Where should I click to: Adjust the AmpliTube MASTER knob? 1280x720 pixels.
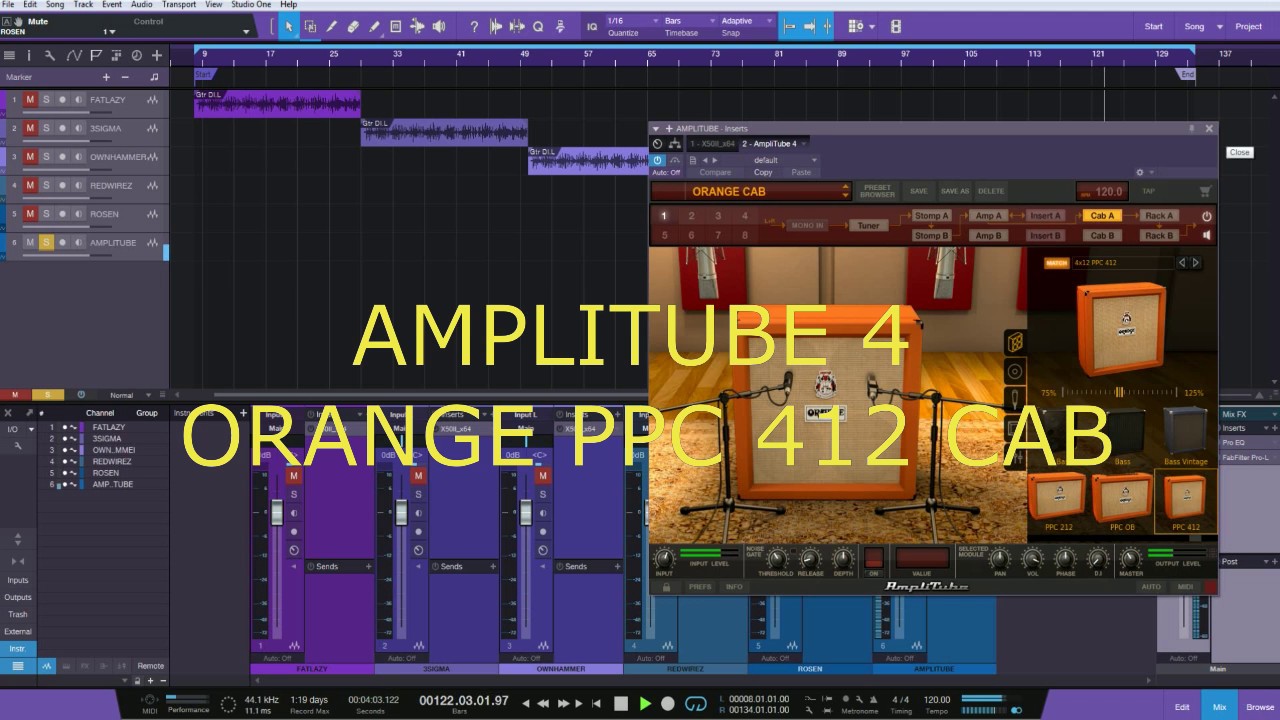point(1131,558)
